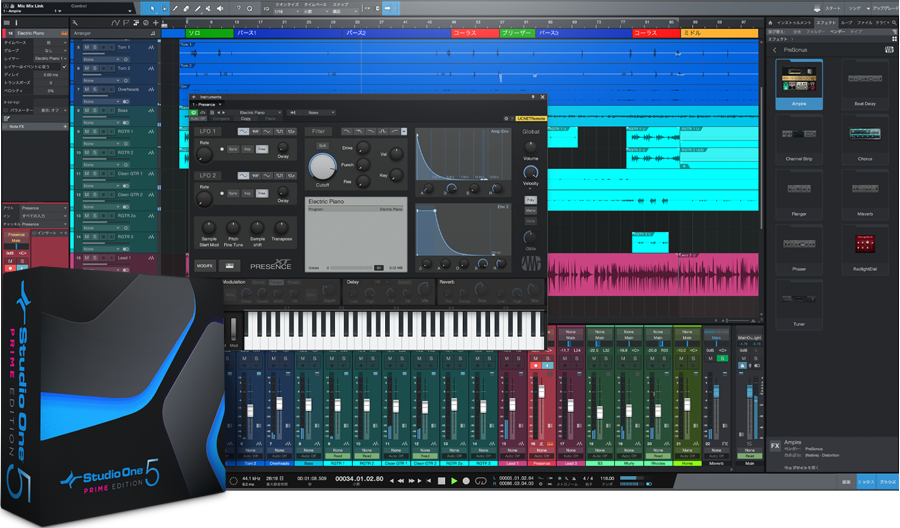Screen dimensions: 900x528
Task: Go back with the arrow beside PreSonus
Action: (775, 50)
